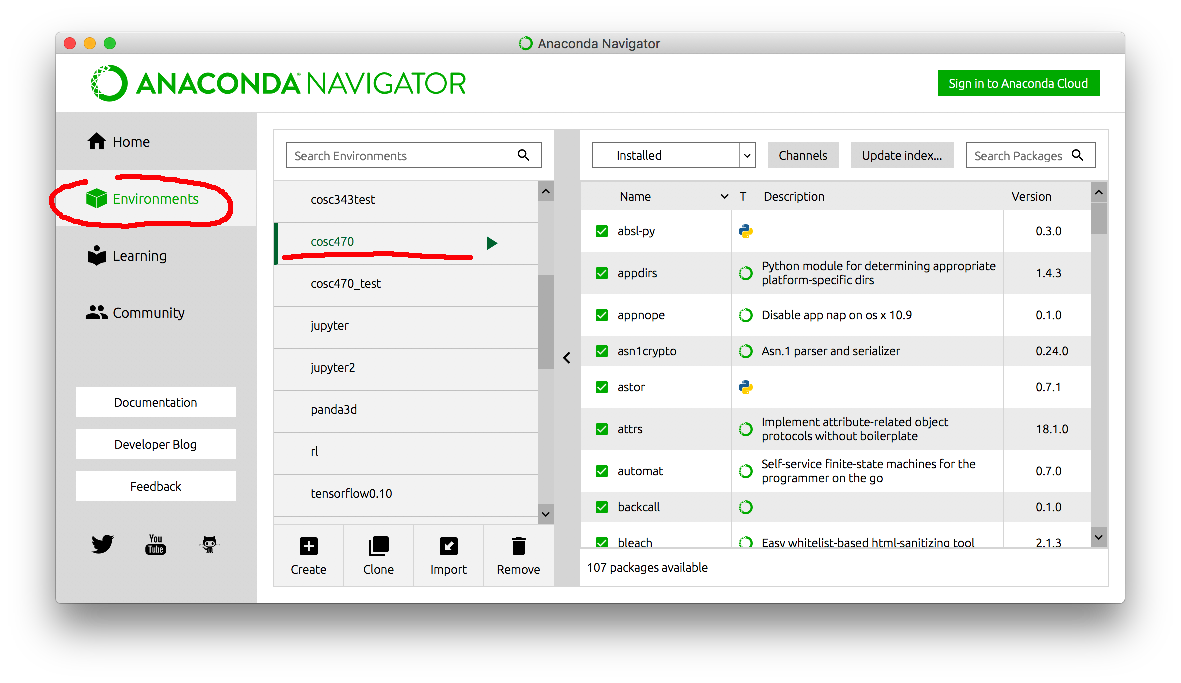Collapse the environments panel with left chevron
1181x683 pixels.
[567, 358]
